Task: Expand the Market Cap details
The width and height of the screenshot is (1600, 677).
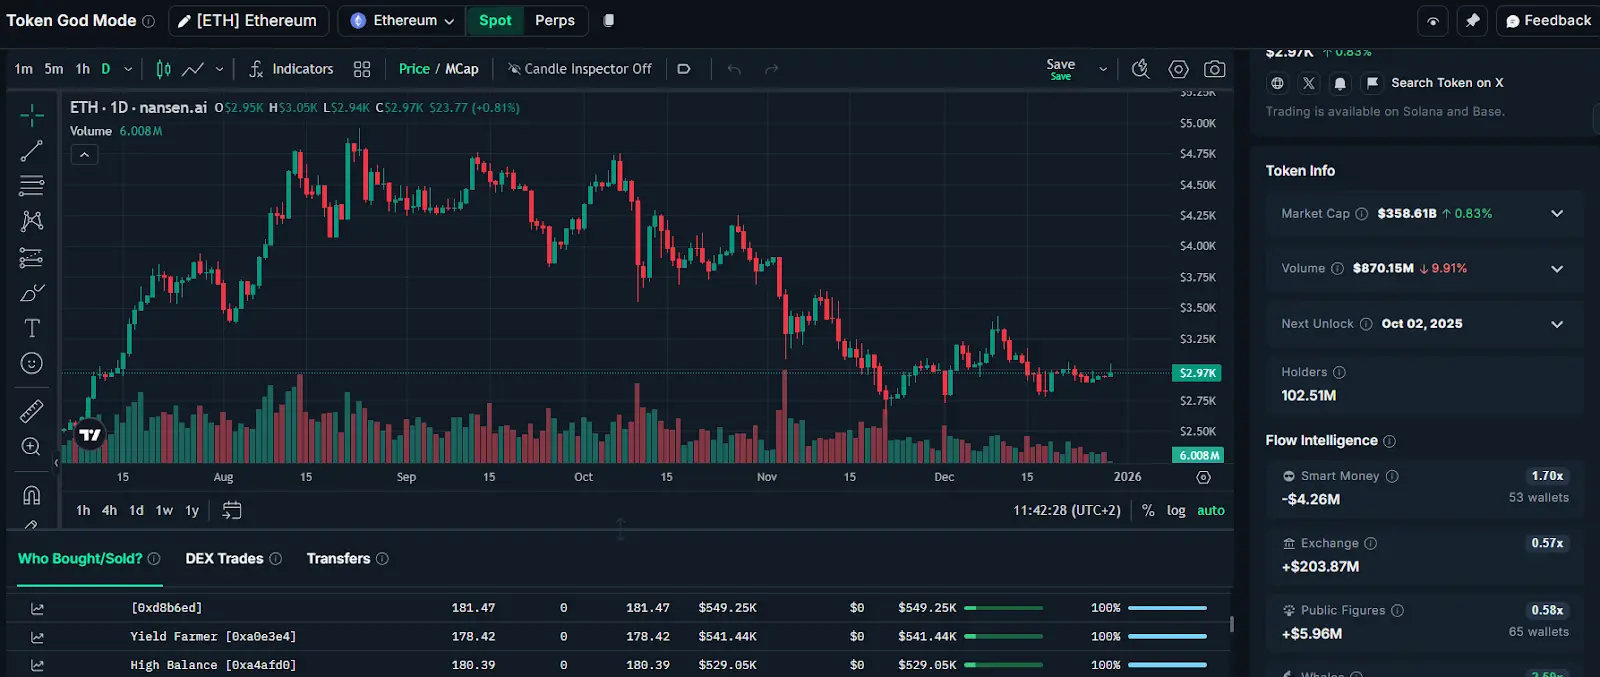Action: (1556, 214)
